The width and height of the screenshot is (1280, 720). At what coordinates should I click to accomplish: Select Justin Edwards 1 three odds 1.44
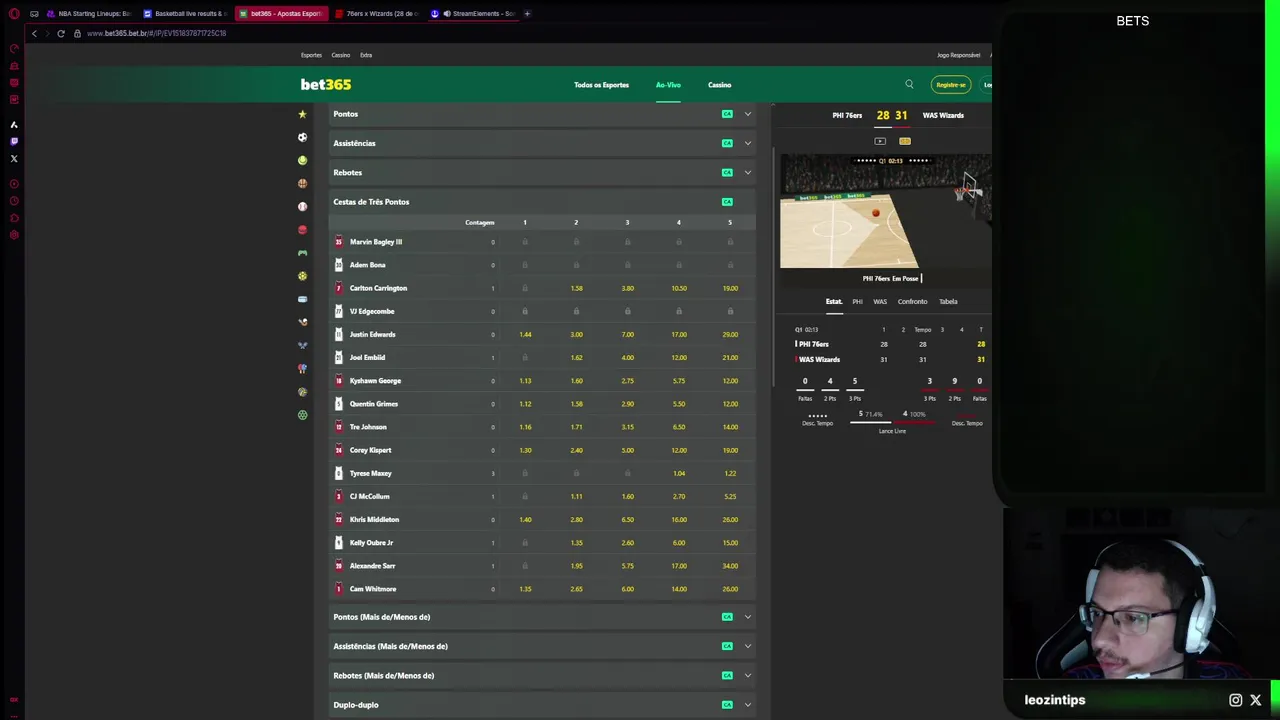pyautogui.click(x=525, y=334)
